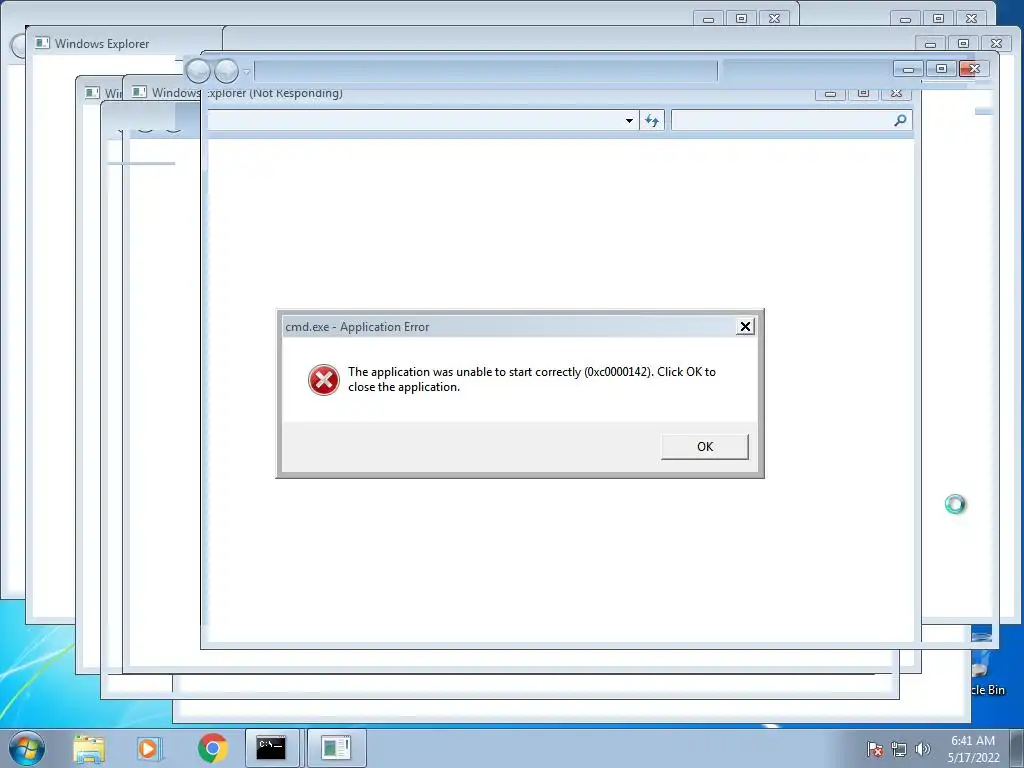Screen dimensions: 1024x768
Task: Open the clock showing 6:41 AM
Action: click(973, 748)
